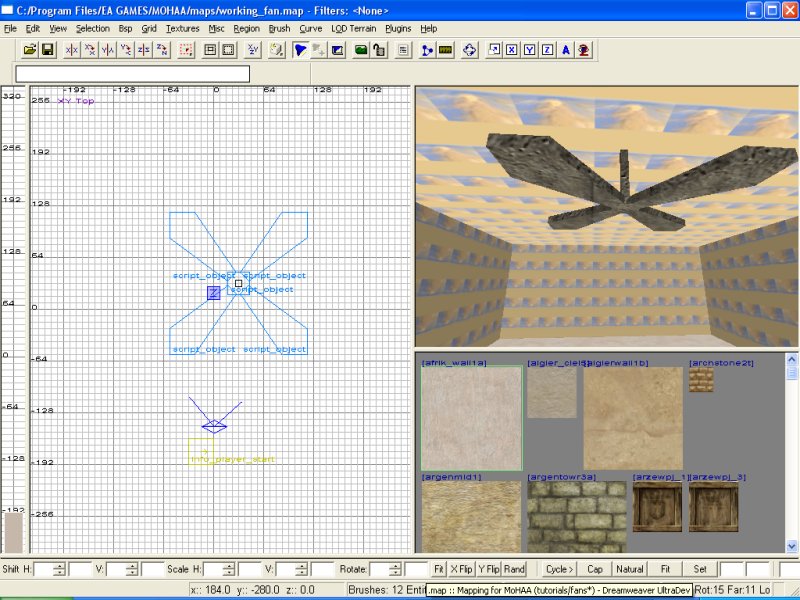Toggle the blue funnel selection icon
Viewport: 800px width, 600px height.
coord(301,49)
